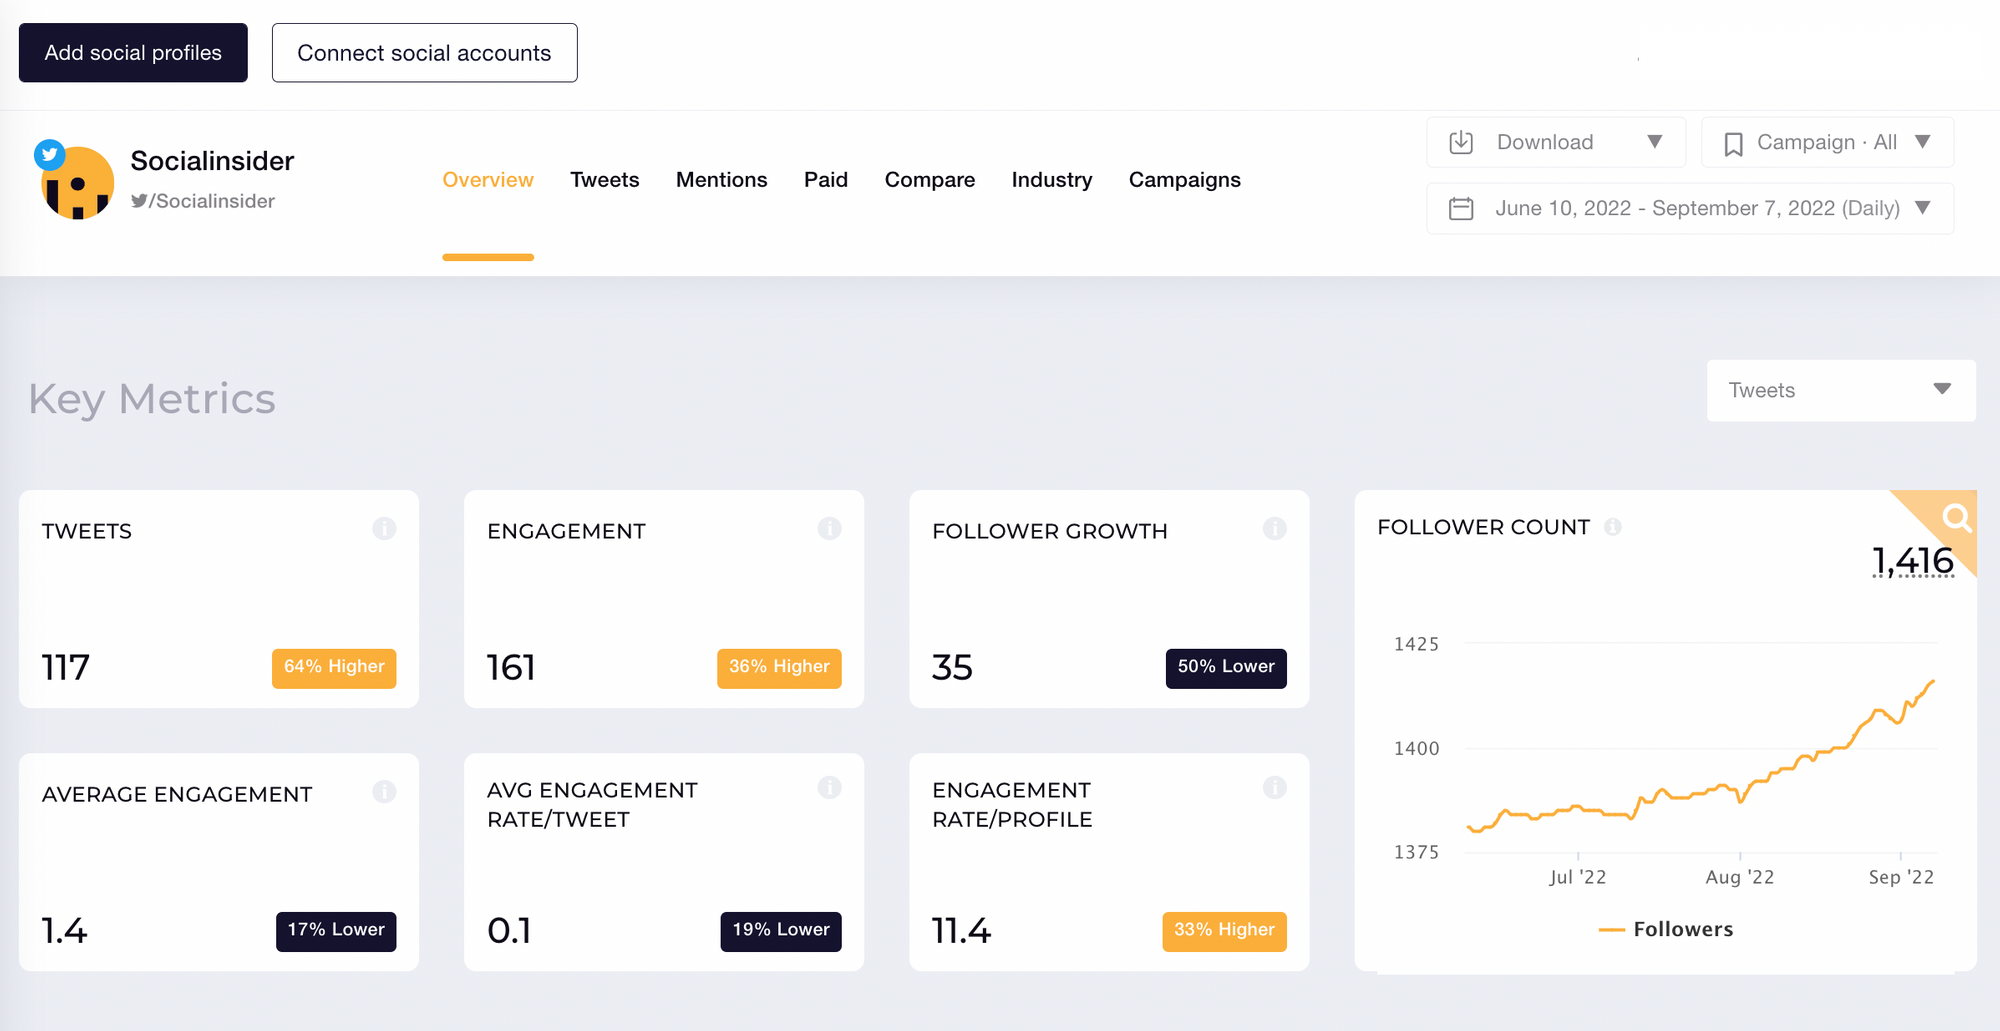Open info icon on ENGAGEMENT RATE/PROFILE card

click(x=1274, y=788)
